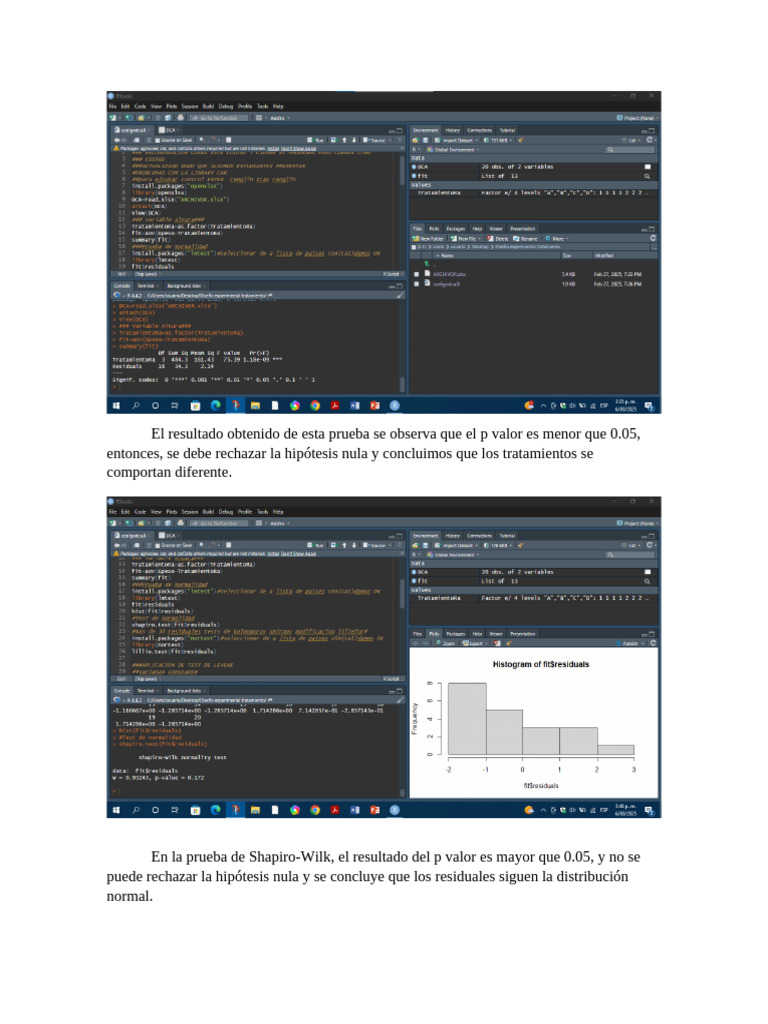Screen dimensions: 768x1024
Task: Select the Terminal tab in the upper RStudio screenshot
Action: pyautogui.click(x=145, y=286)
